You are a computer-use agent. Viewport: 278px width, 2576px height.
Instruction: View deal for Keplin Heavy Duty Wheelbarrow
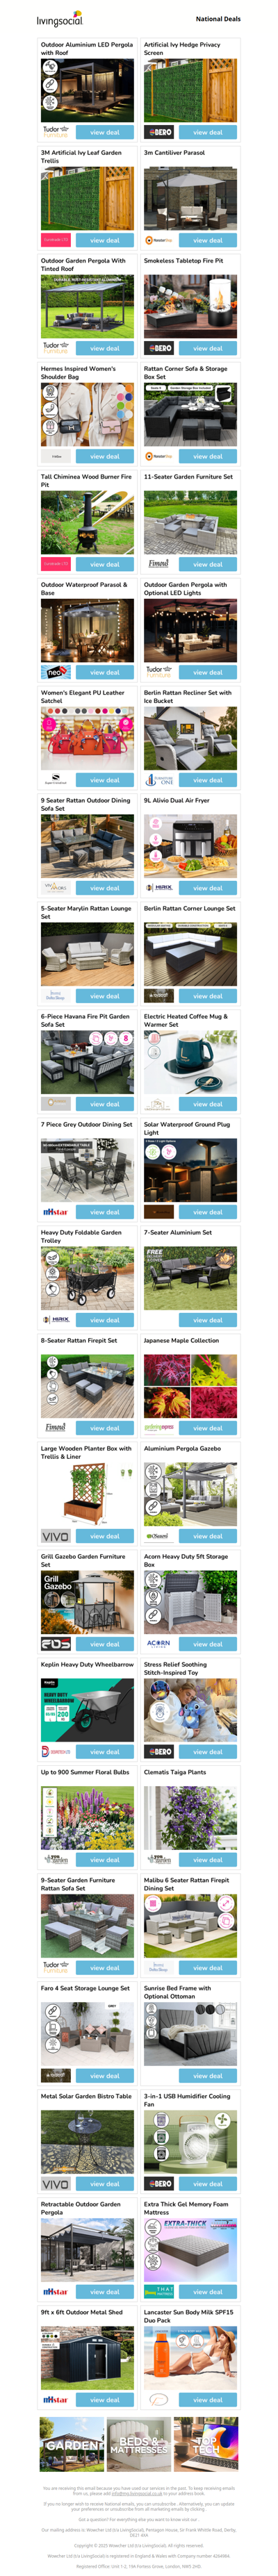pyautogui.click(x=104, y=1752)
